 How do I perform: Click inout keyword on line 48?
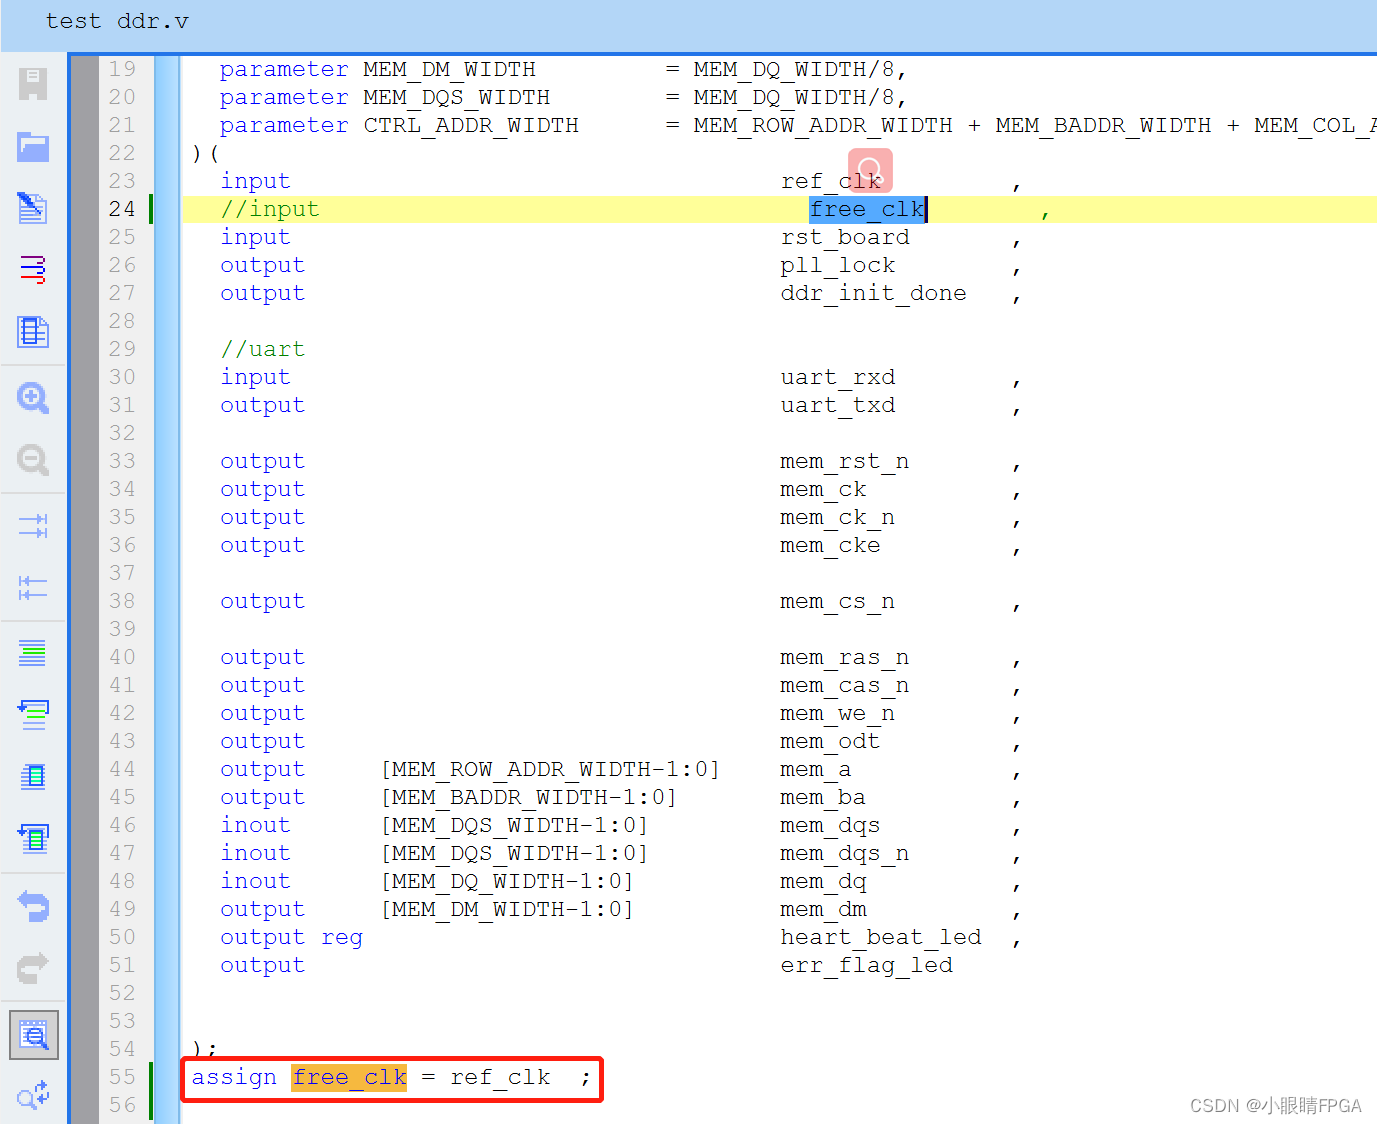click(x=256, y=881)
